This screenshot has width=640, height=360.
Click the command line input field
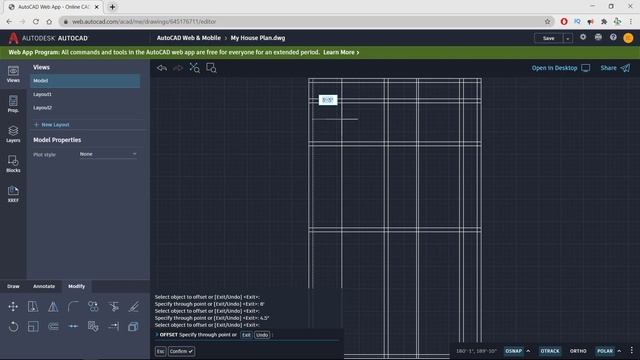[247, 335]
